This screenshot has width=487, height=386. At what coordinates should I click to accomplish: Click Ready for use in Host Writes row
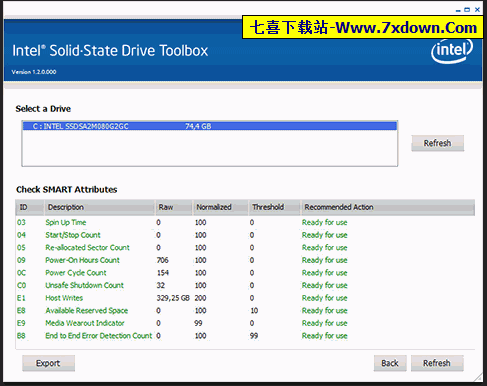click(x=324, y=298)
